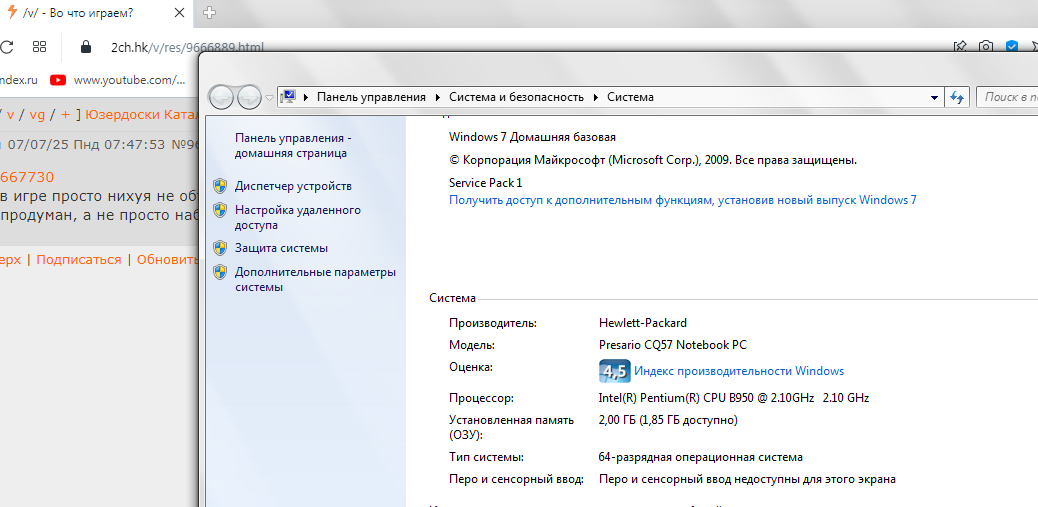Open new browser tab with plus icon
Screen dimensions: 1038x507
coord(209,12)
